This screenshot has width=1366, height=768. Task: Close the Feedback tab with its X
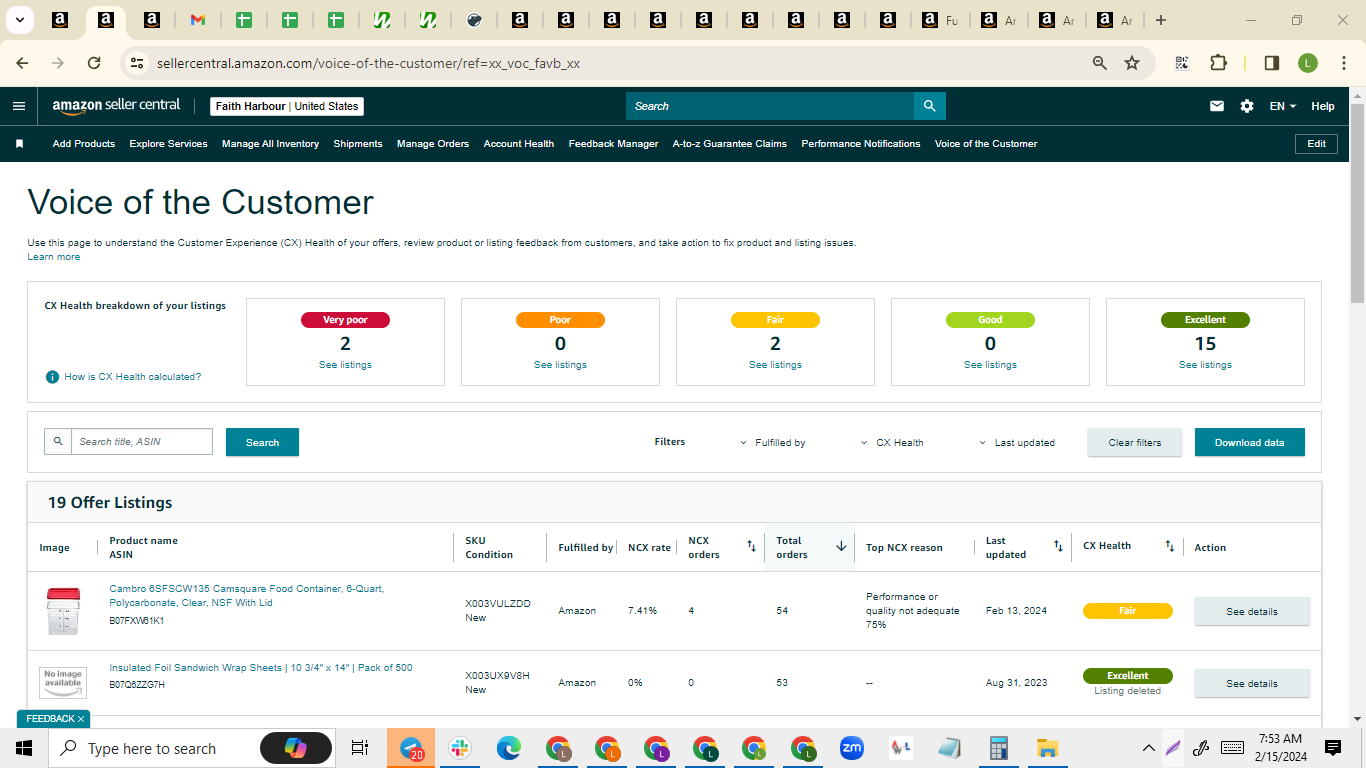click(81, 719)
